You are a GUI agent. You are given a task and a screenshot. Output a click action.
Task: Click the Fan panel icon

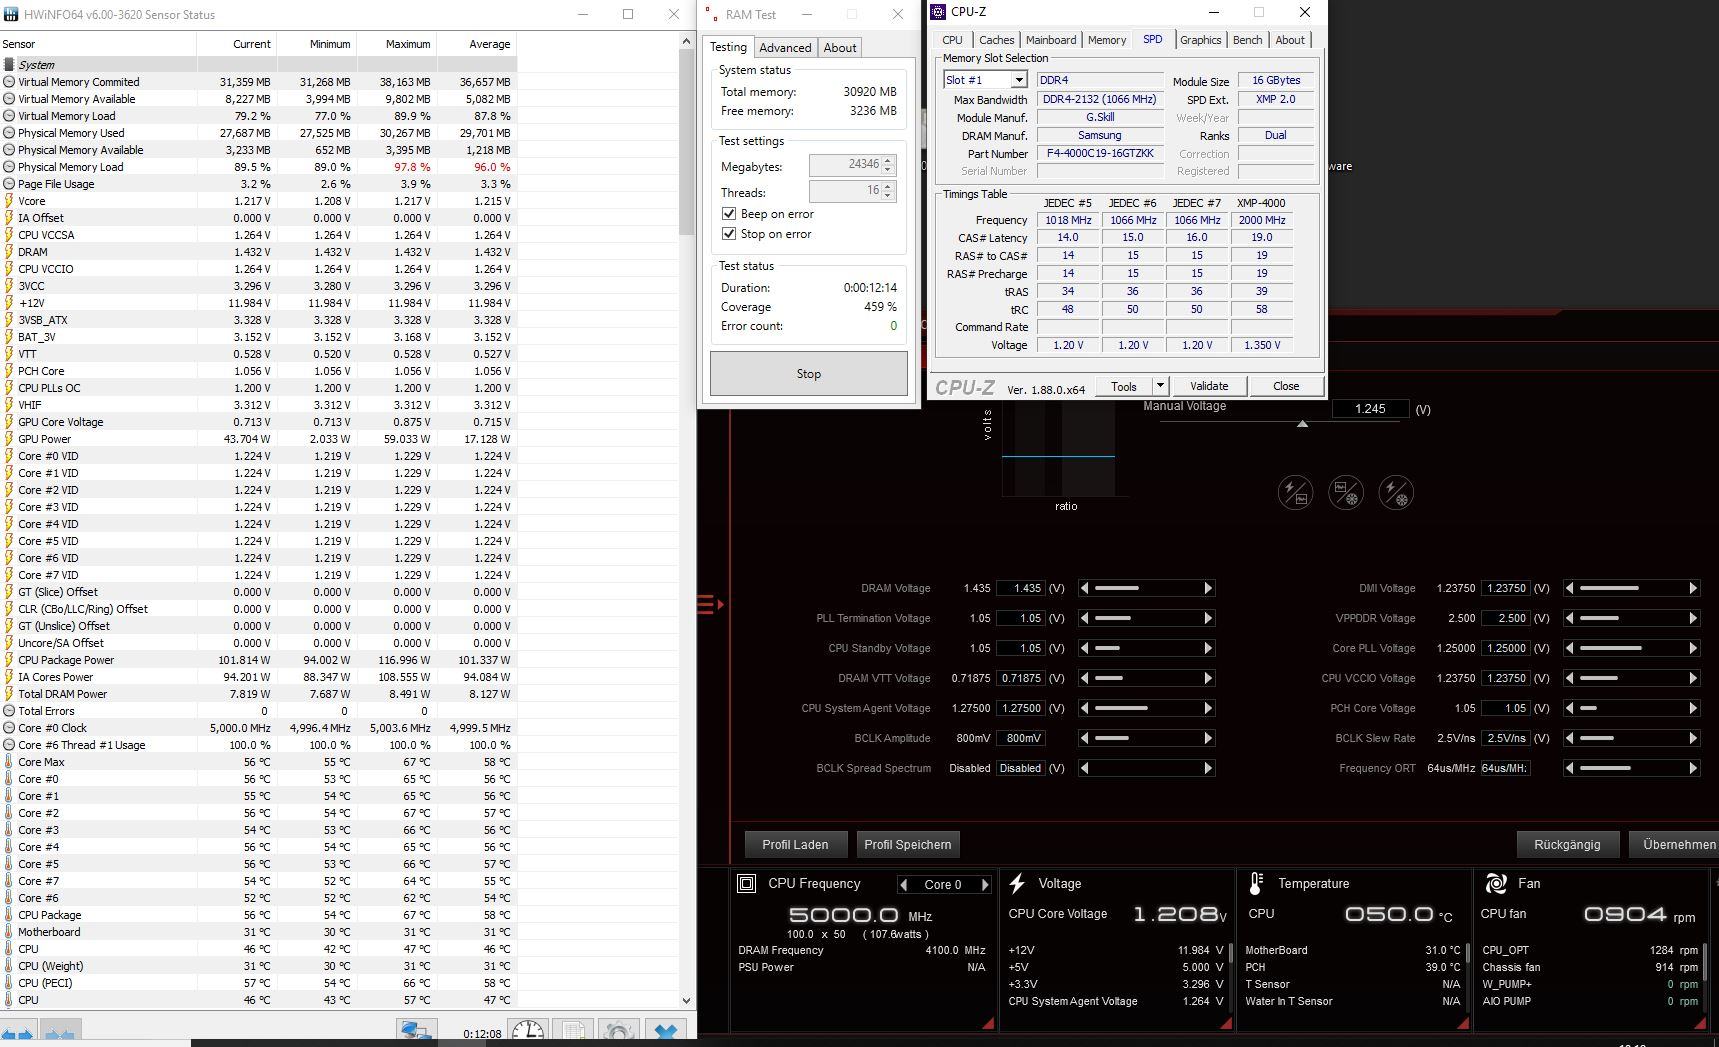click(1496, 884)
